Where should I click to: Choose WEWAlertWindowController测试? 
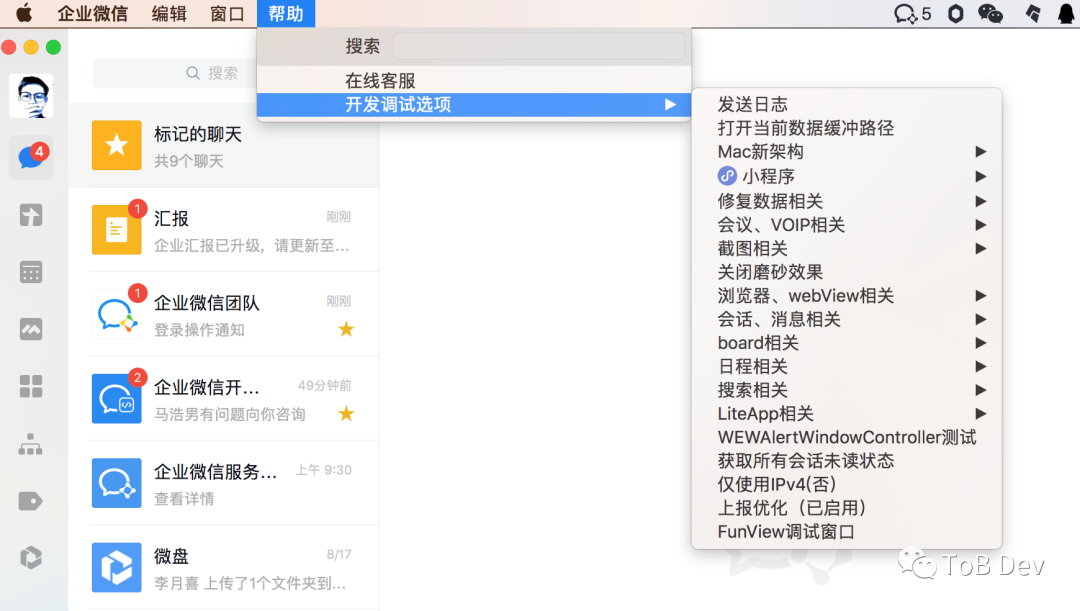[847, 437]
